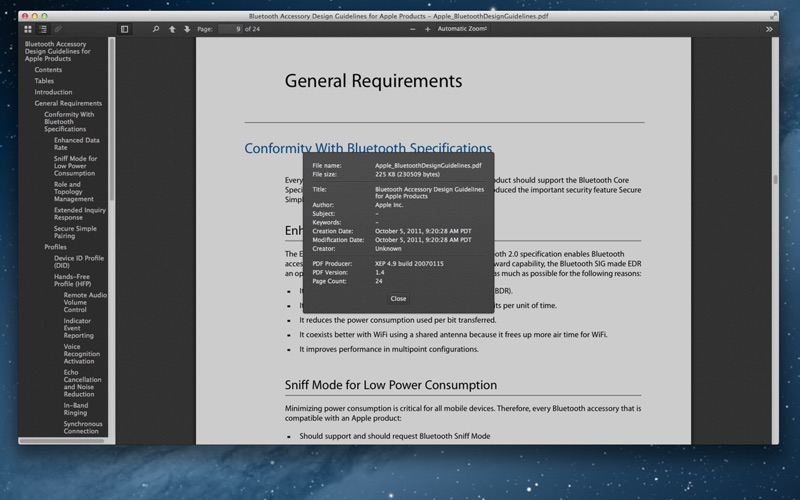
Task: Open 'Sniff Mode for Low Power Consumption' outline entry
Action: [76, 166]
